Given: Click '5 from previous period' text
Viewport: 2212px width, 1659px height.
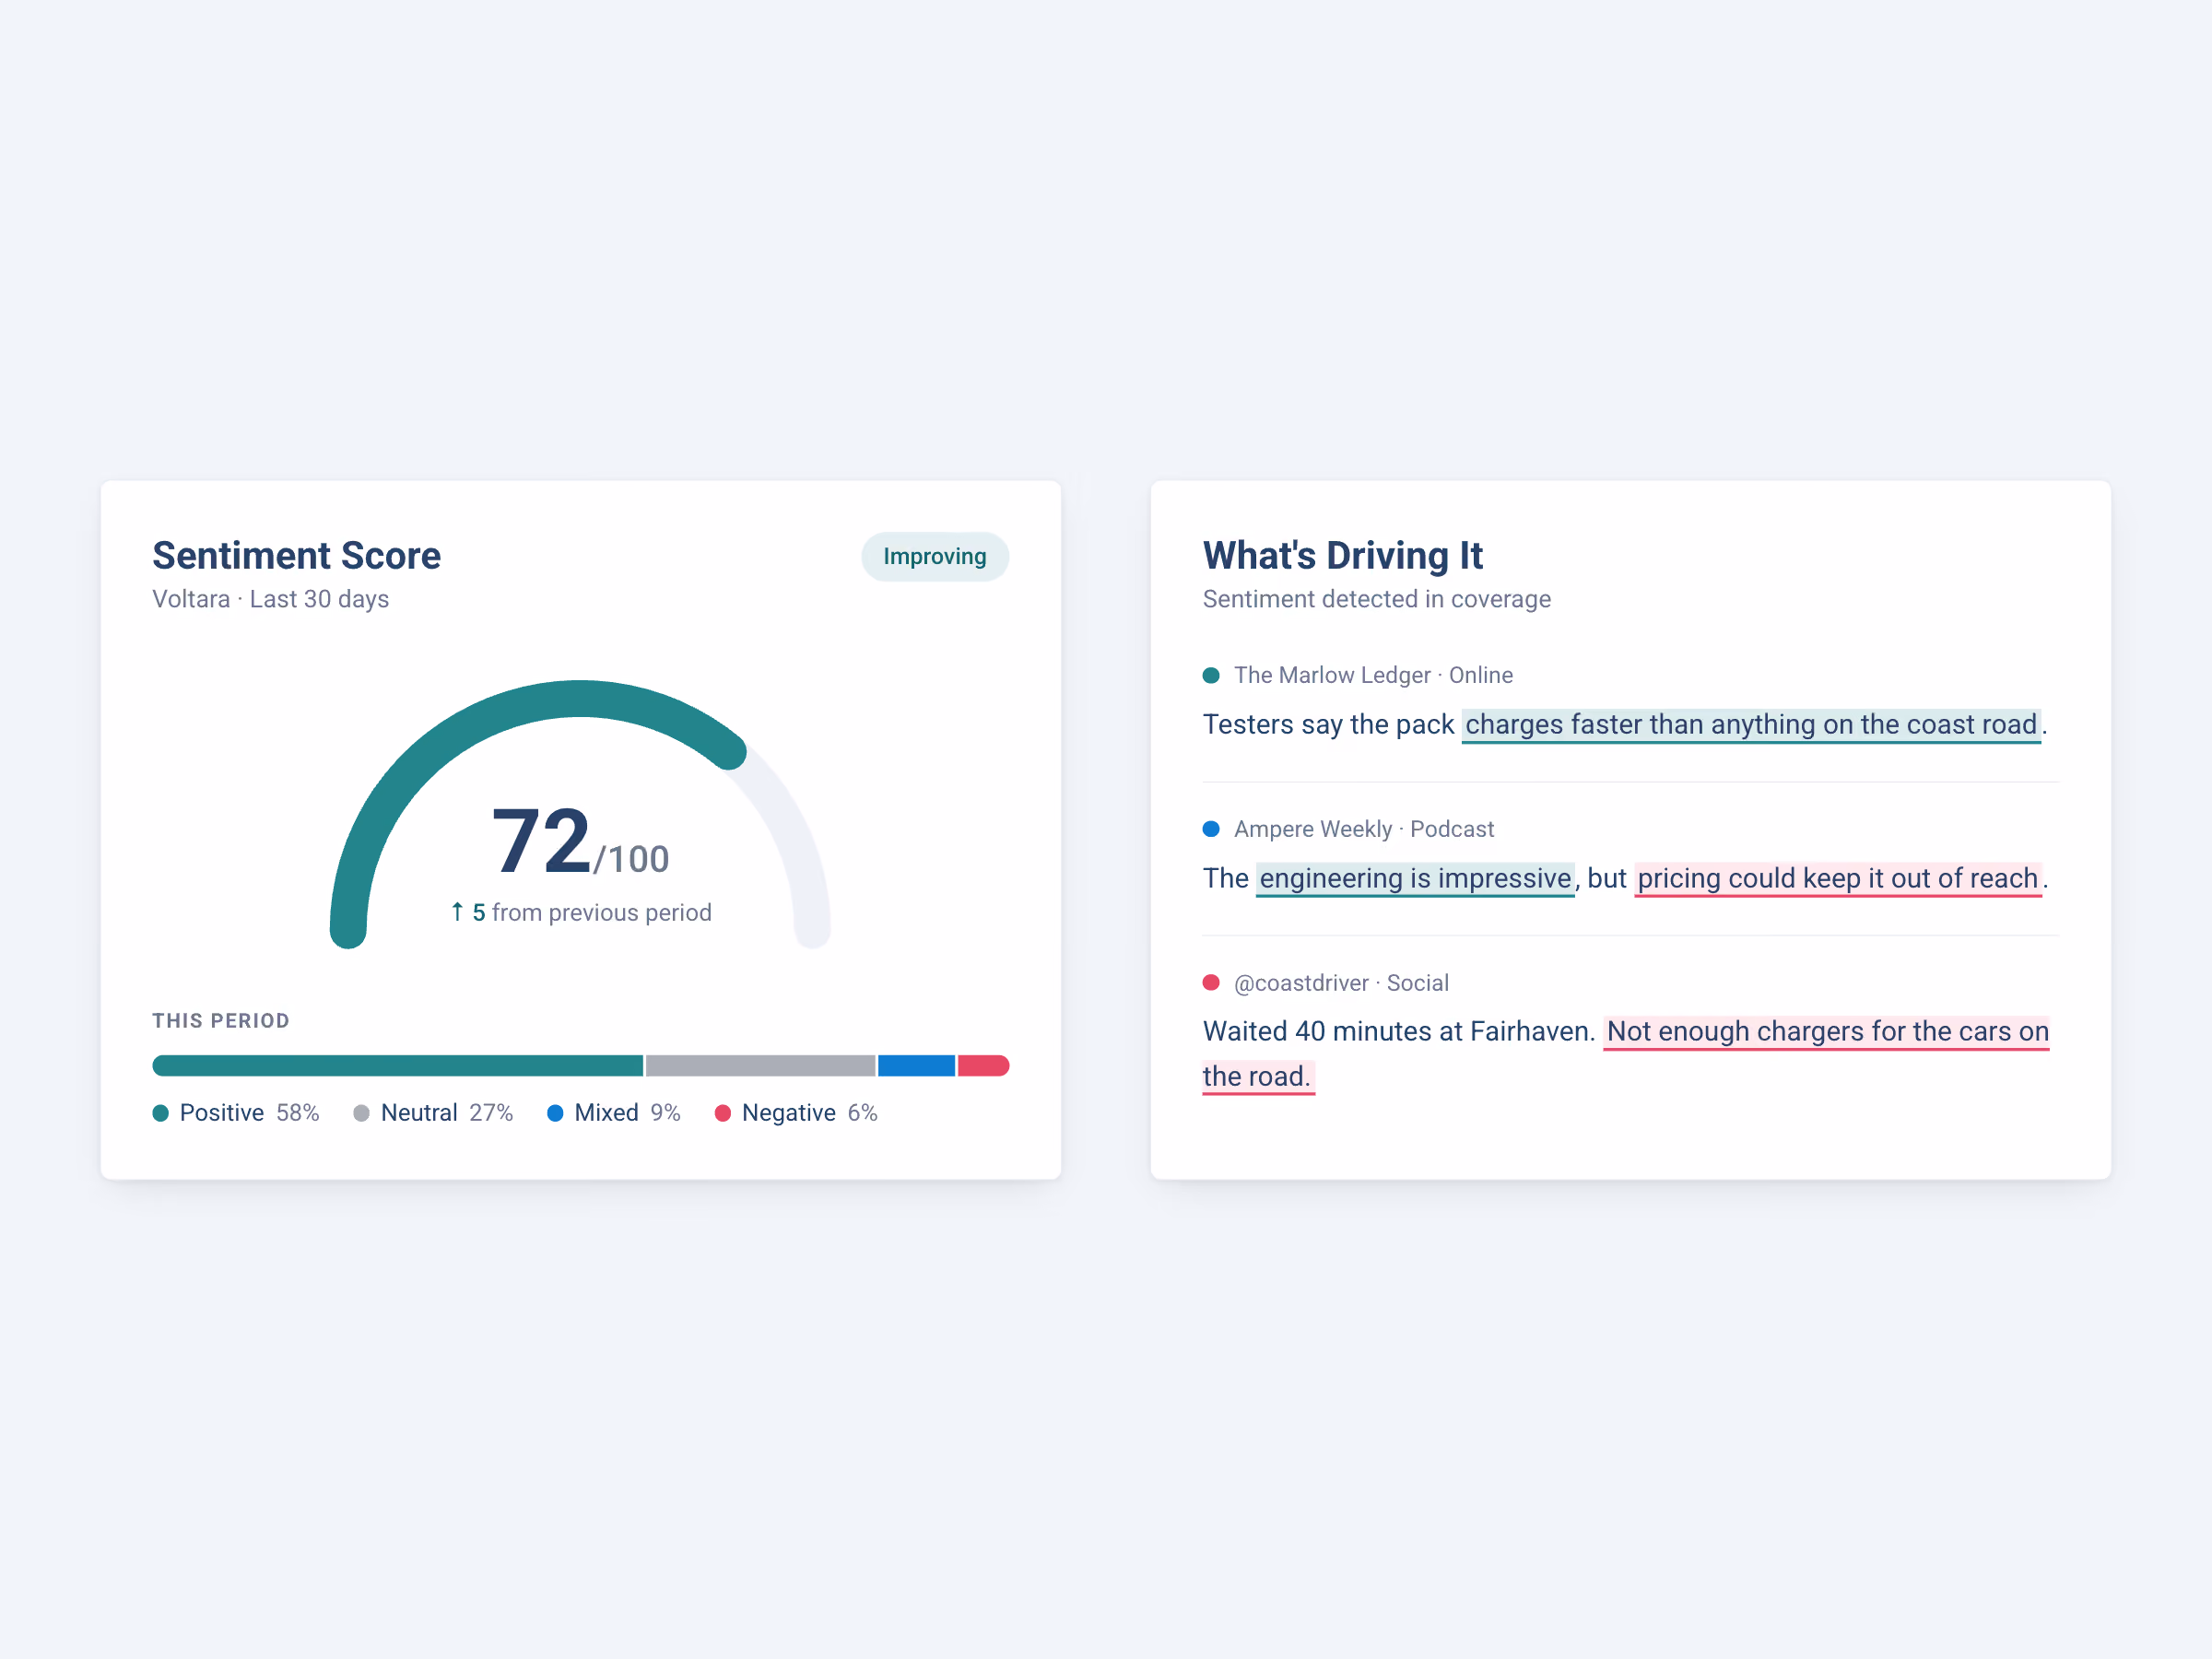Looking at the screenshot, I should tap(592, 913).
